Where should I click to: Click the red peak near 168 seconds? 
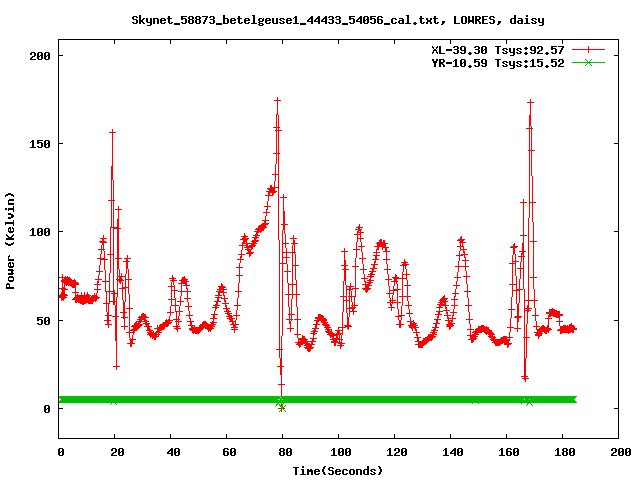pyautogui.click(x=530, y=102)
